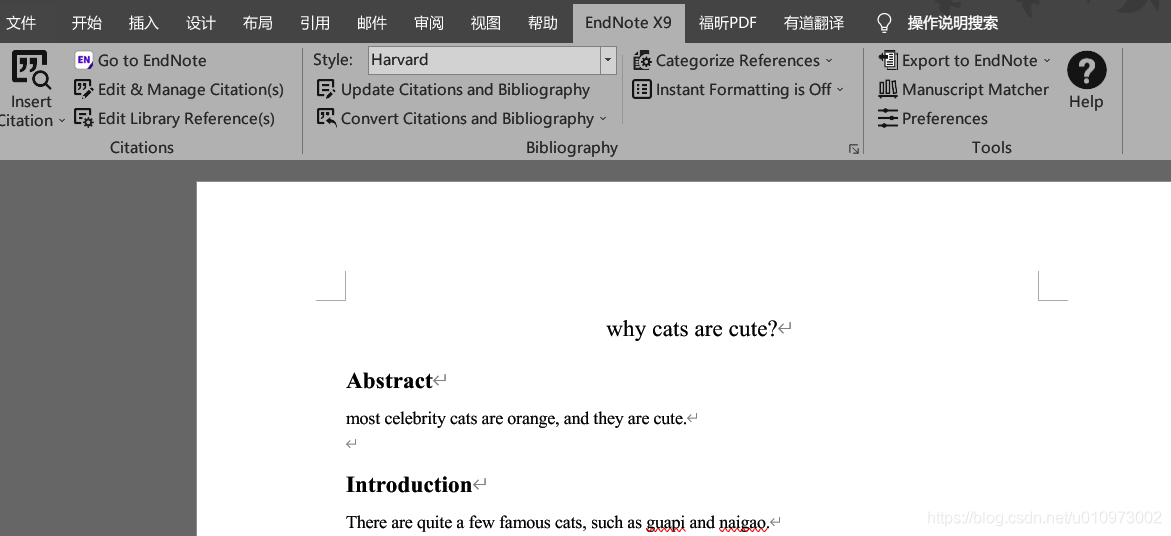
Task: Expand Convert Citations and Bibliography menu arrow
Action: point(603,119)
